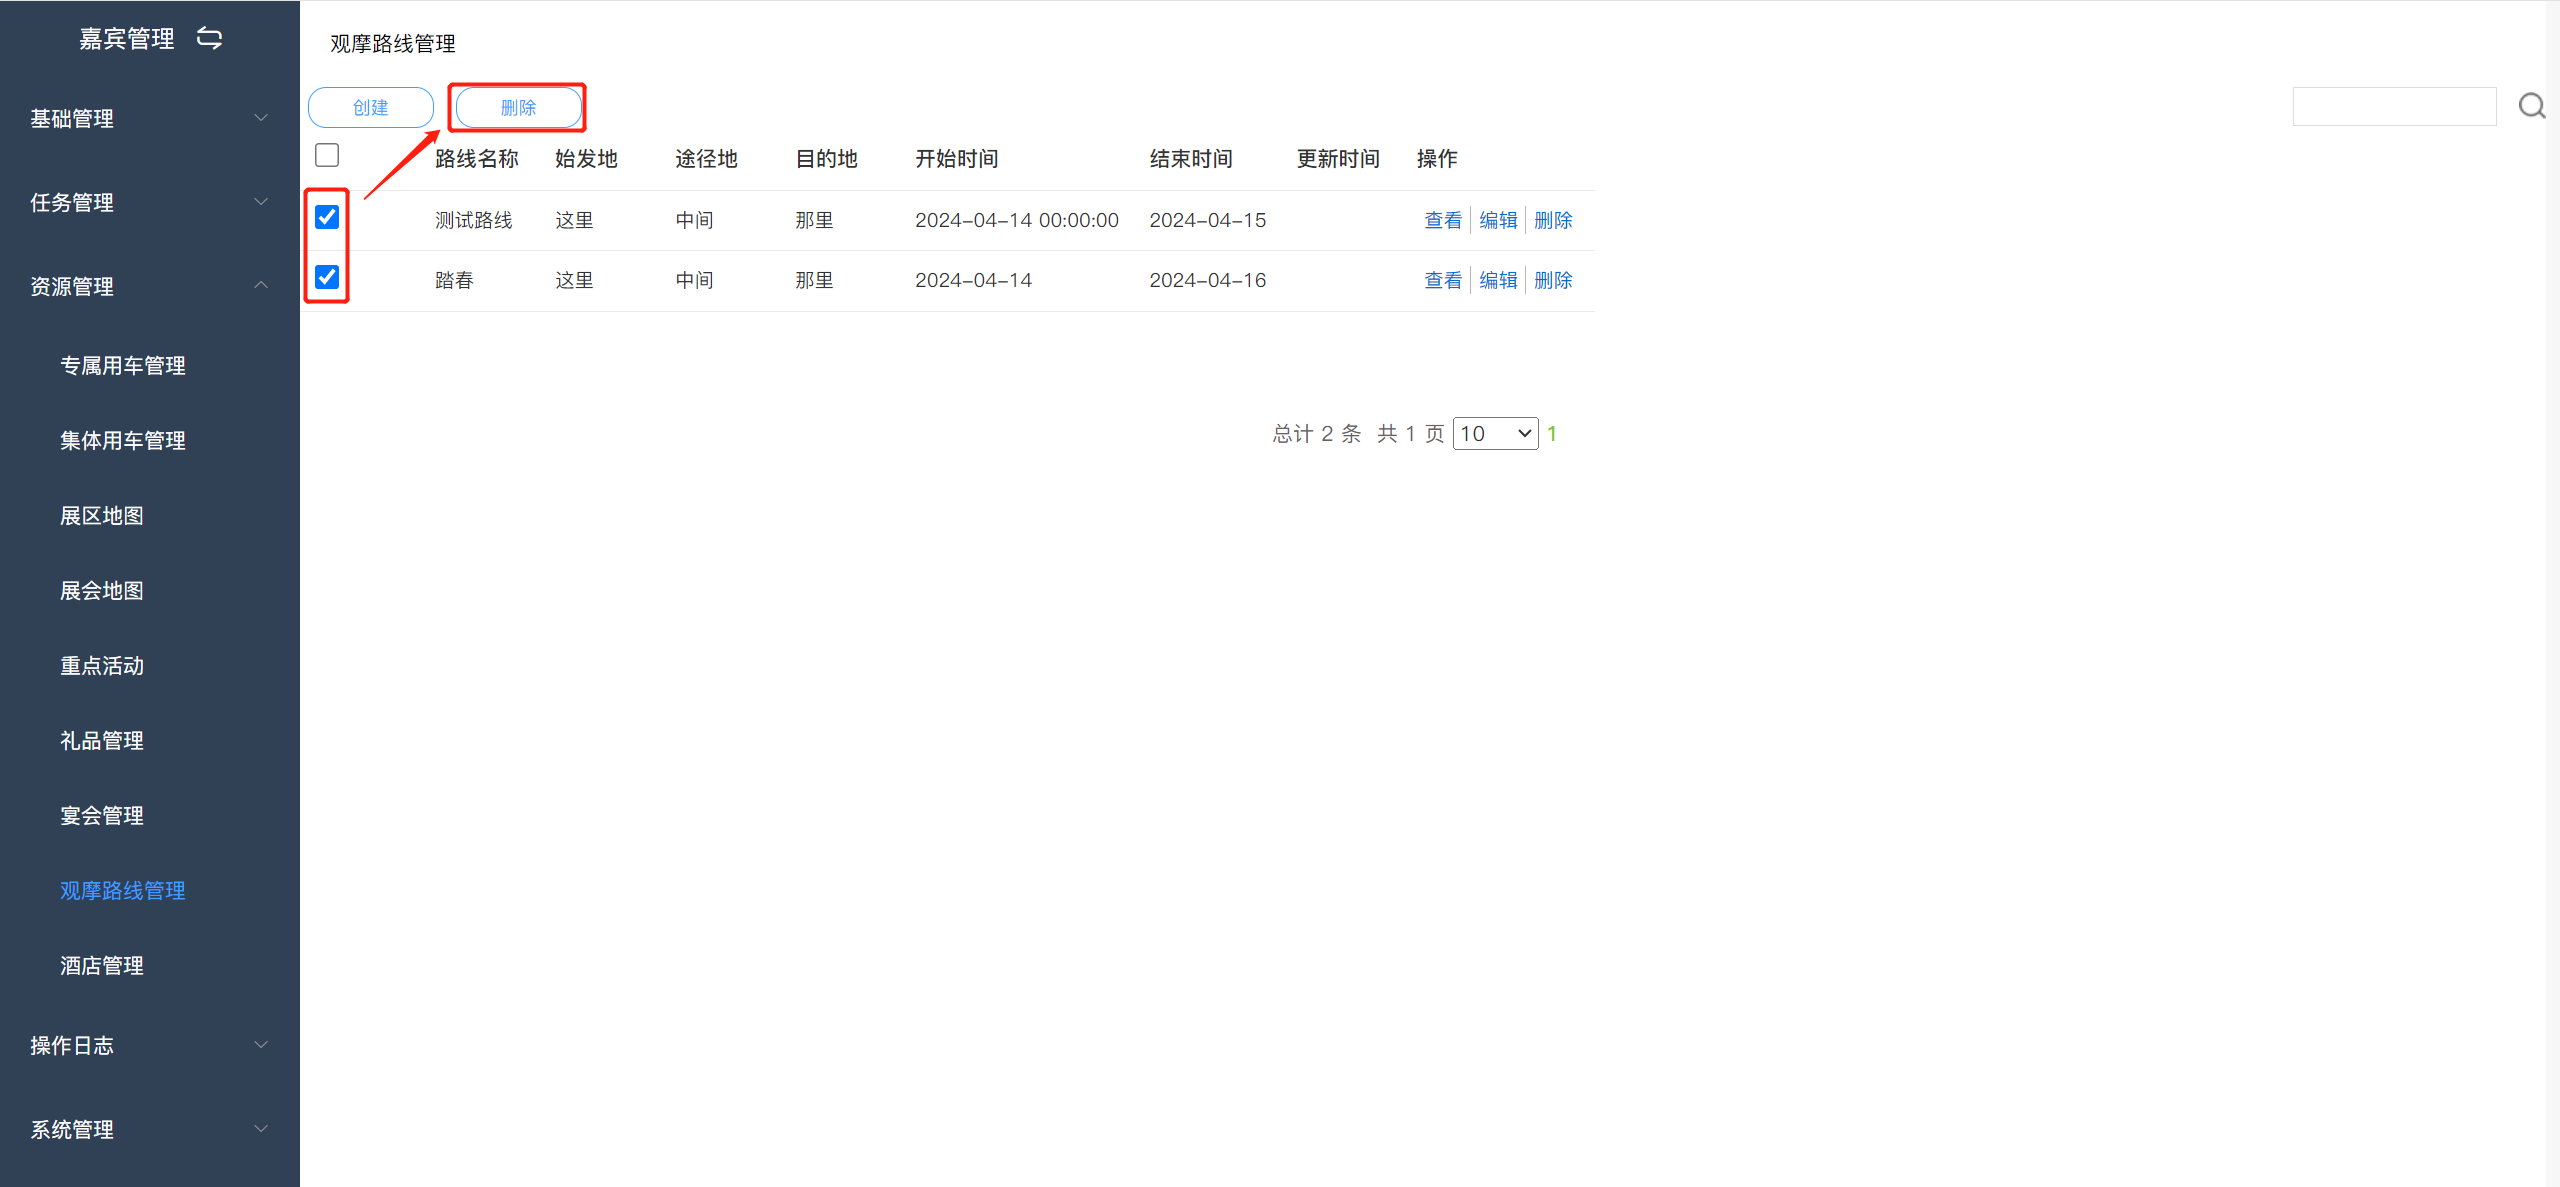2560x1187 pixels.
Task: Collapse the 资源管理 menu section
Action: (150, 286)
